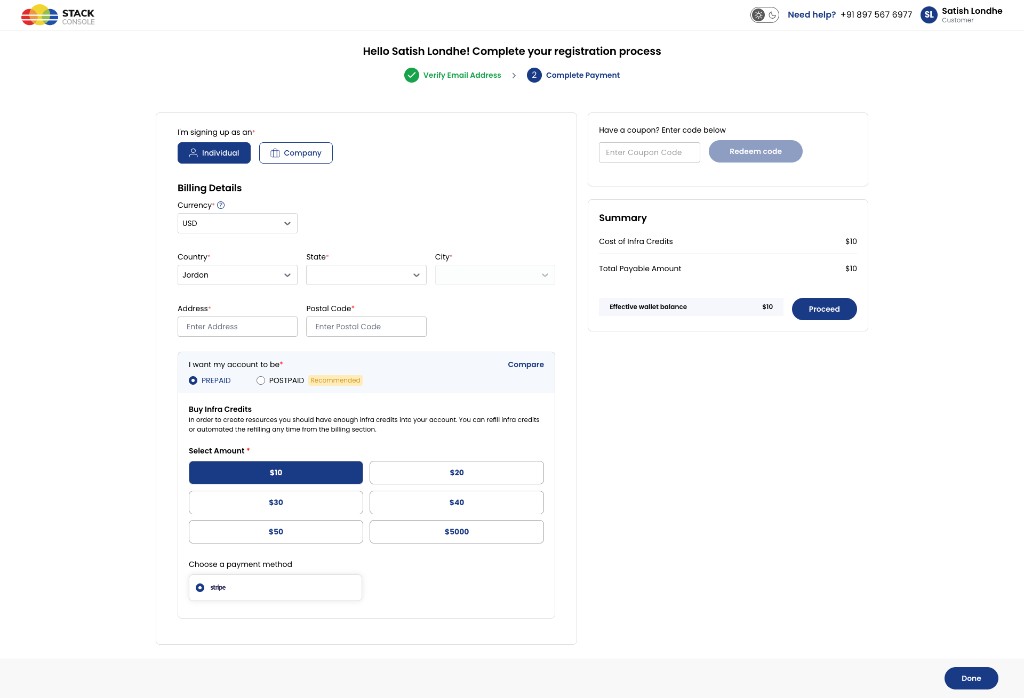Click the Buy Infra Credits heading

point(220,409)
